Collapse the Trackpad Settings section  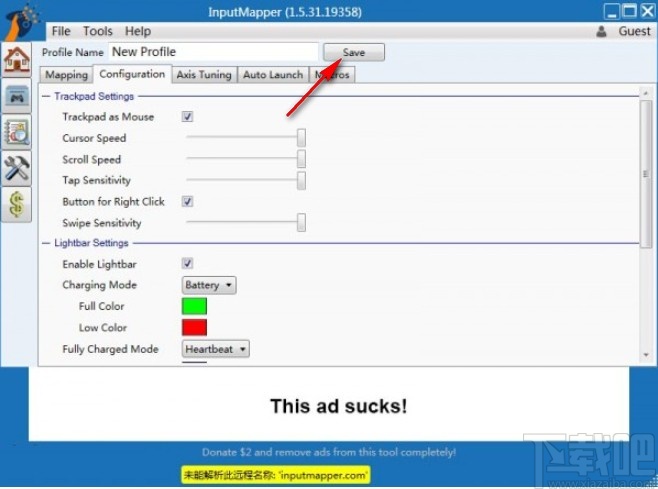[46, 97]
